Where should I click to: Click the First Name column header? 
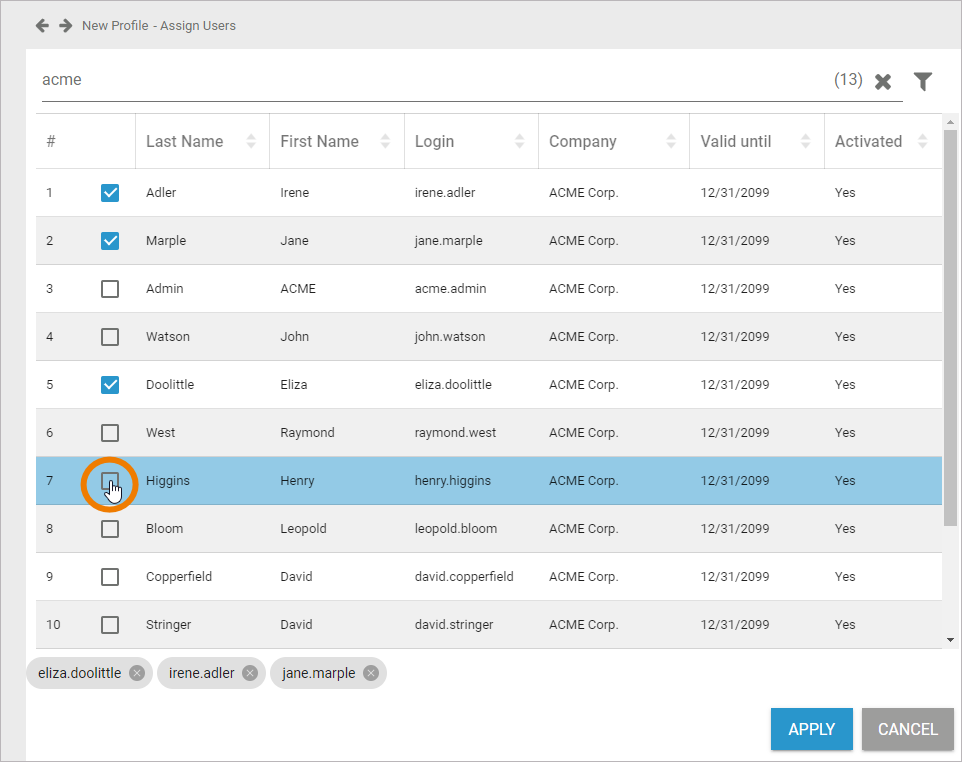319,142
